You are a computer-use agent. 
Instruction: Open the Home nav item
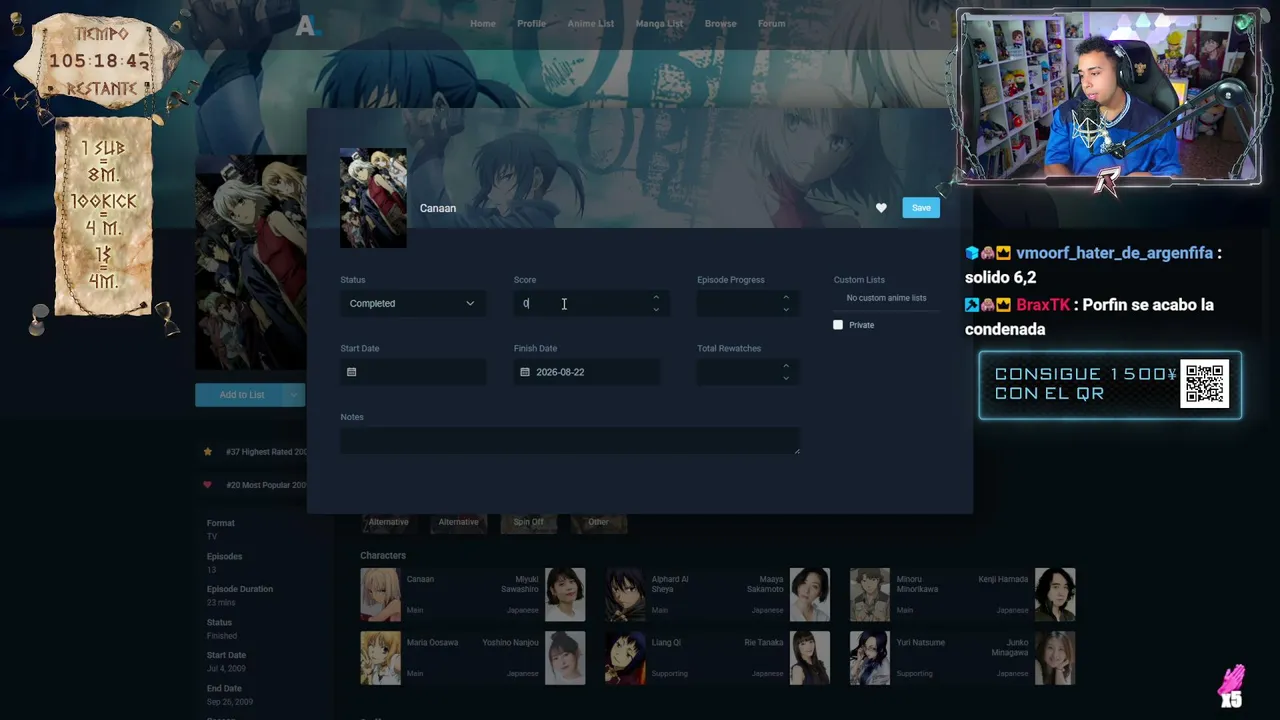click(483, 24)
